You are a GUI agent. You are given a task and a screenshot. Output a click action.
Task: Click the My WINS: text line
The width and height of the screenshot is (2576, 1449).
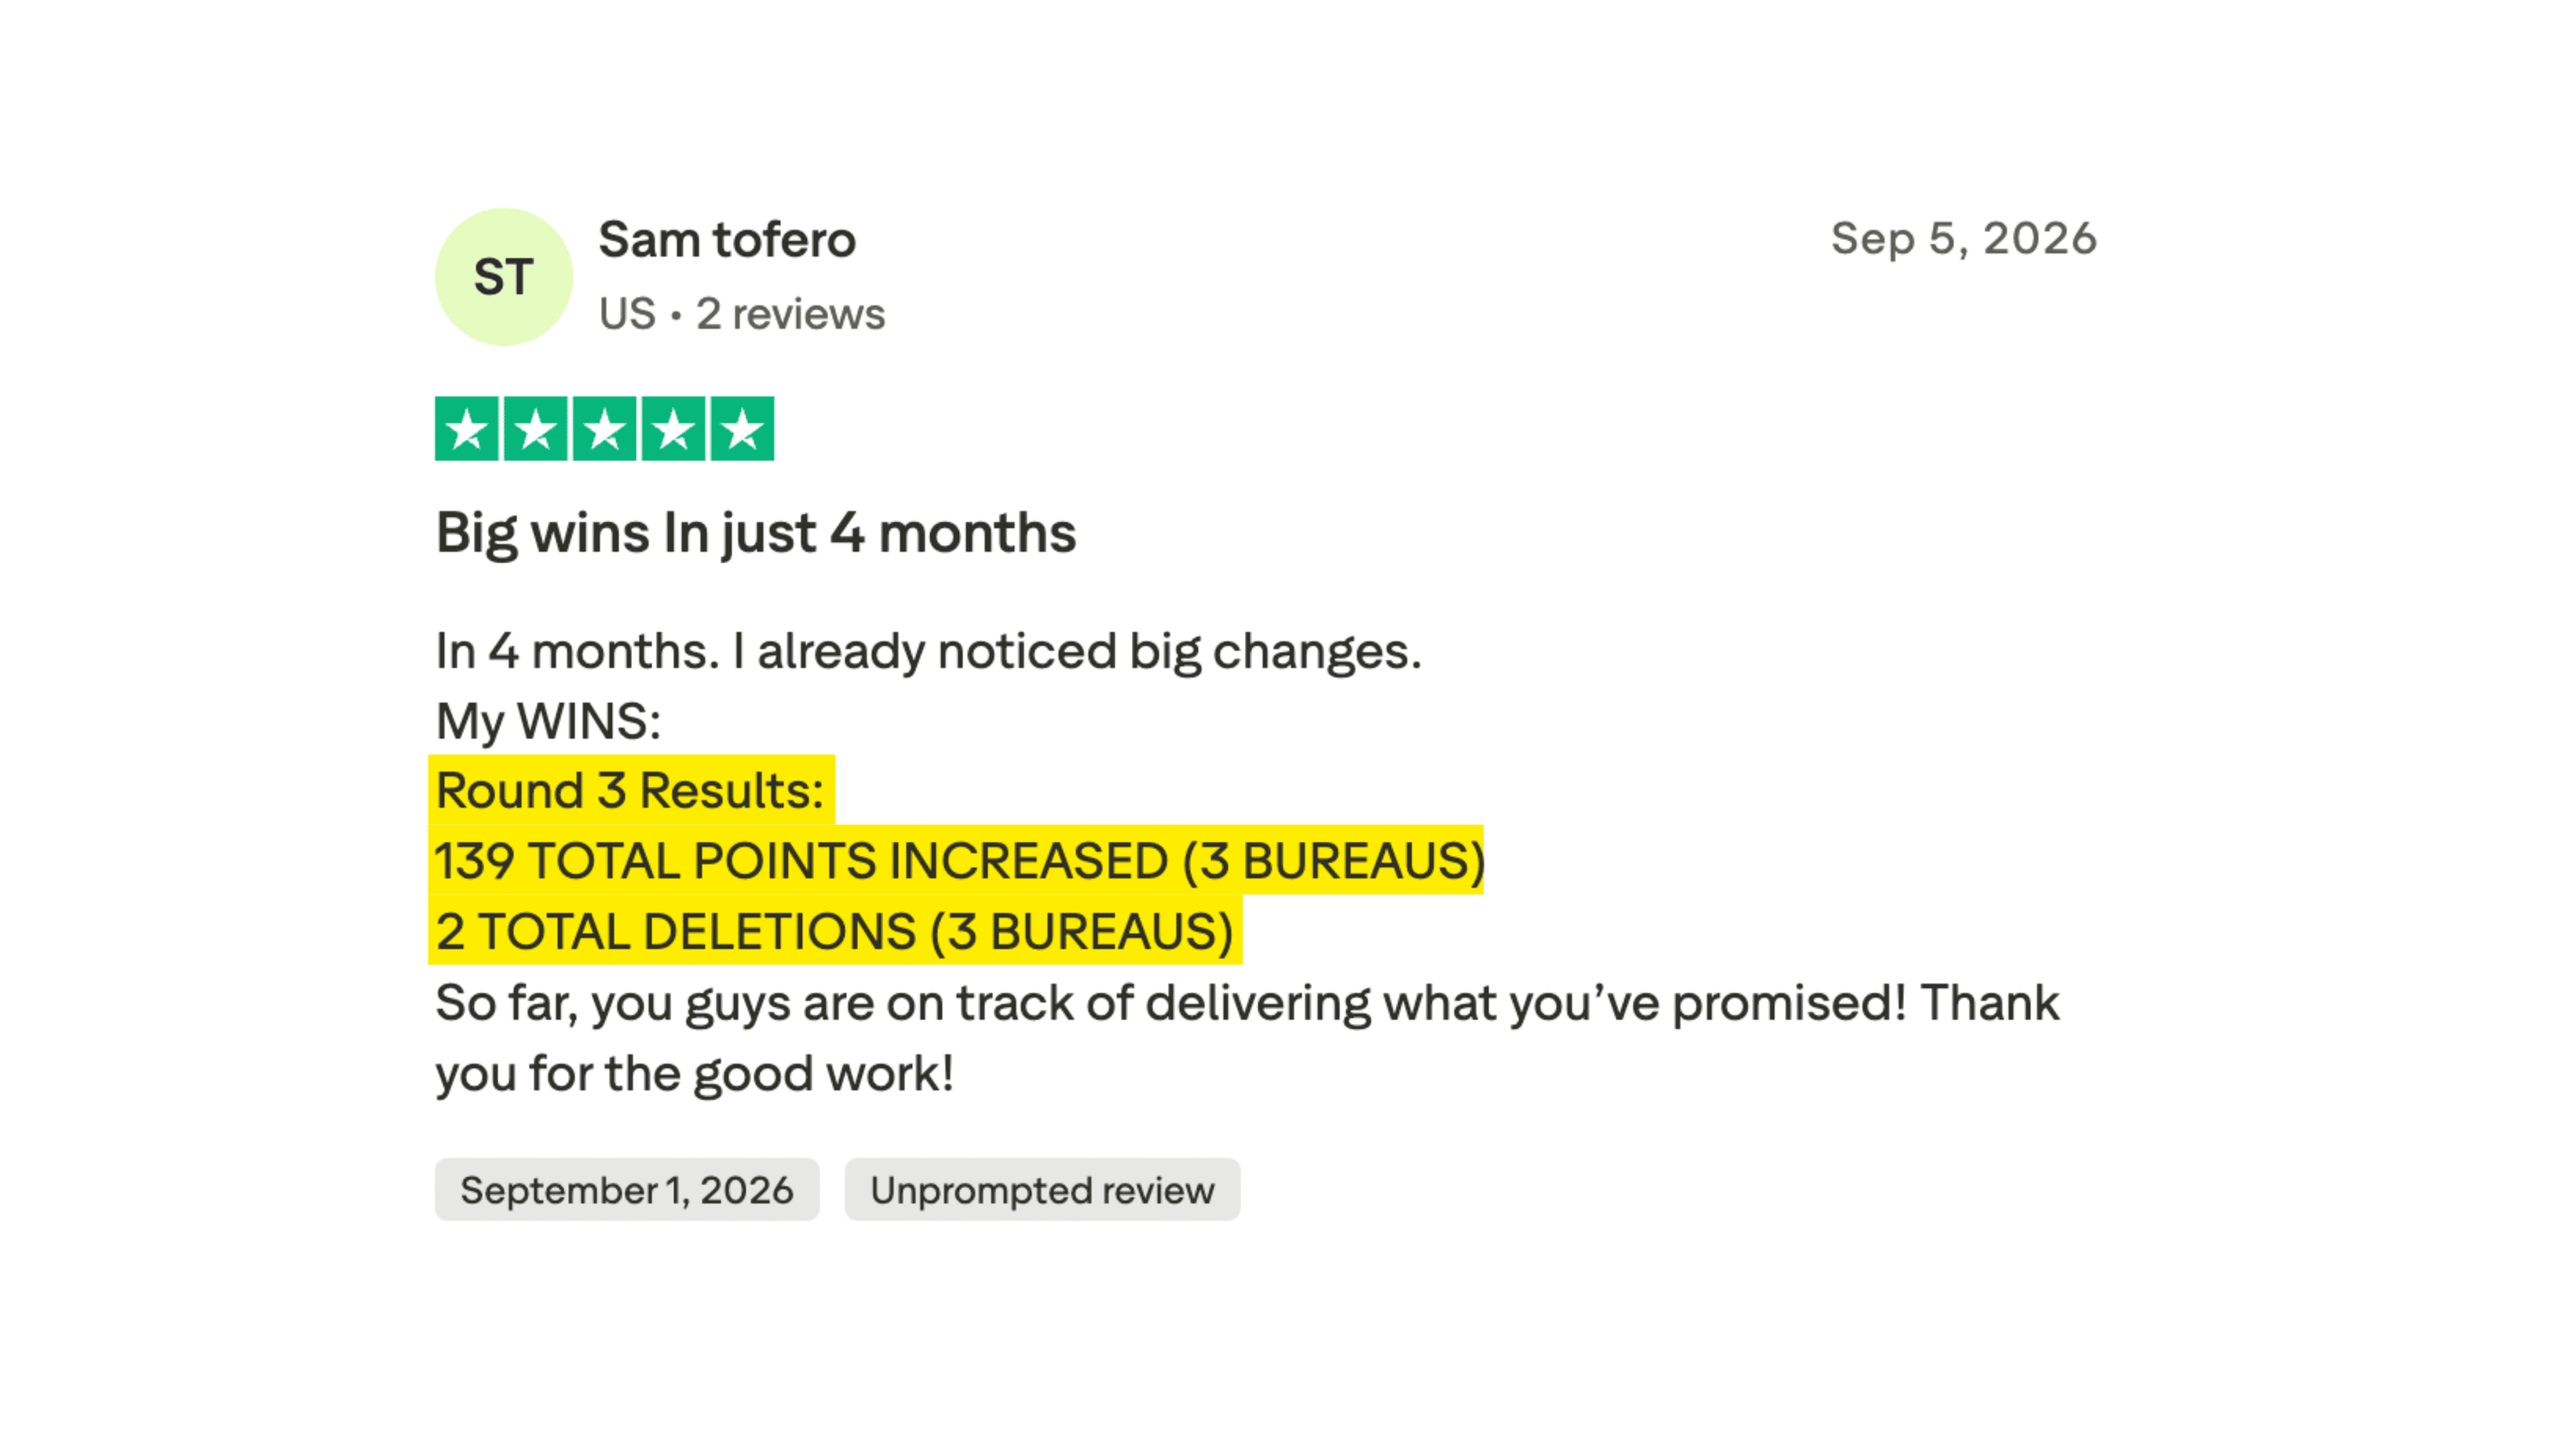548,722
